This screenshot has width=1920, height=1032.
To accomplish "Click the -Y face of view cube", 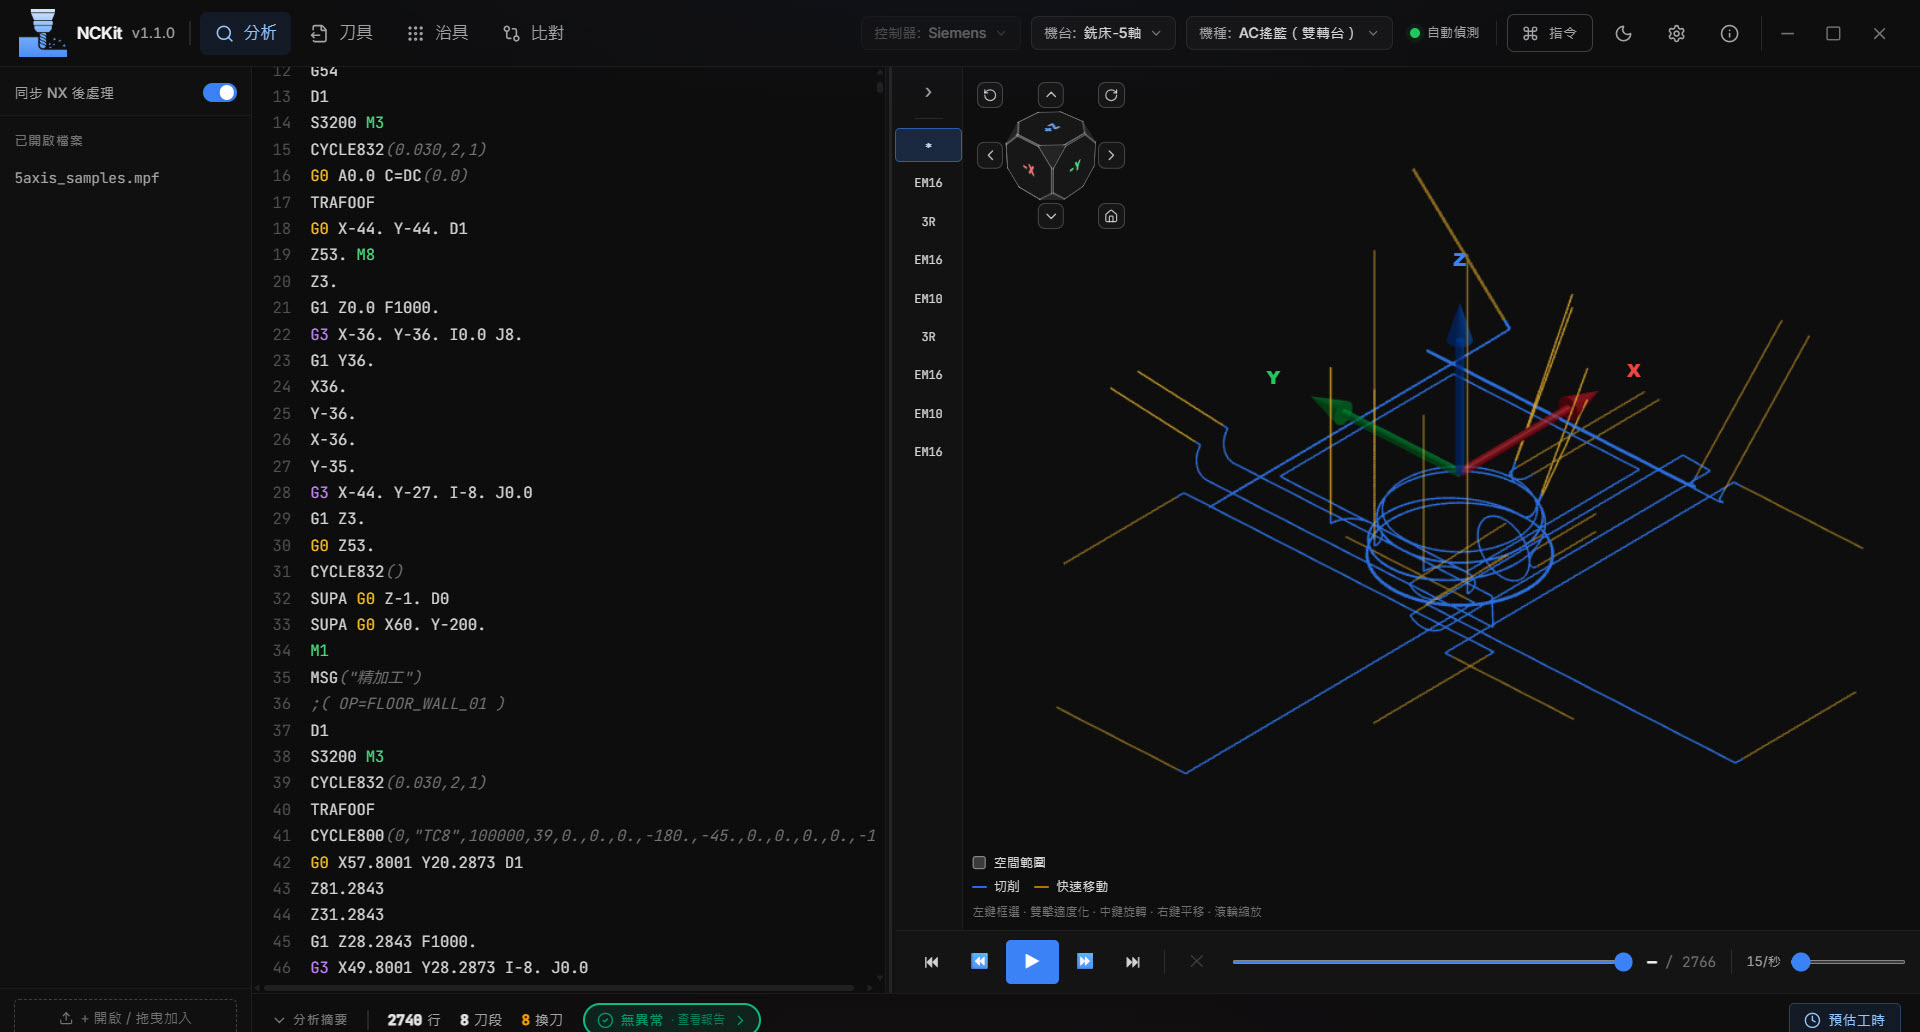I will 1074,168.
